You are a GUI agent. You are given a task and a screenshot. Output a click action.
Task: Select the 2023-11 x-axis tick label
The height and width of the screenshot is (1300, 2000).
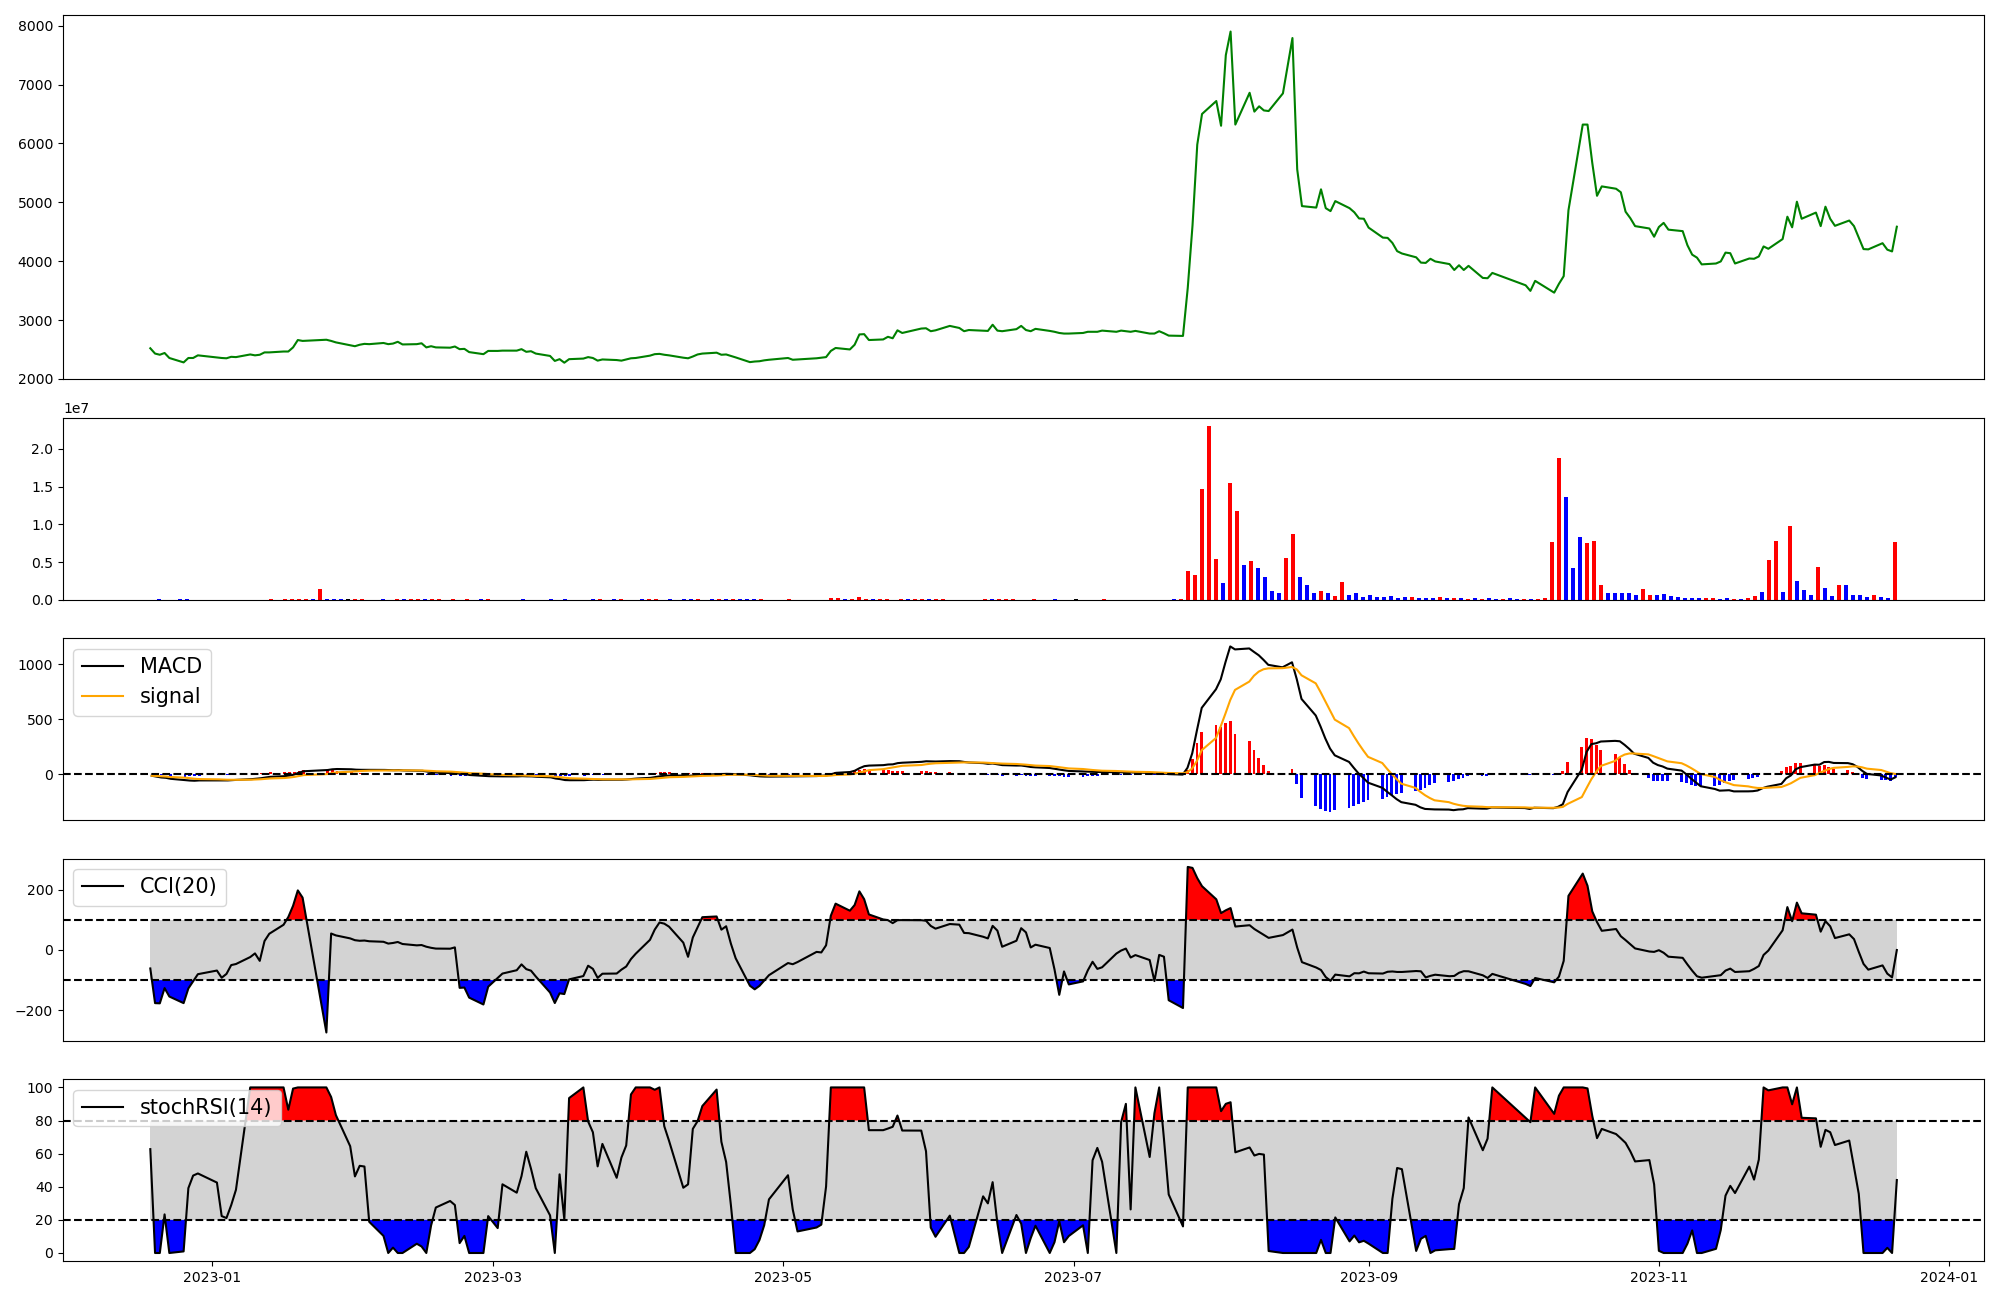[x=1659, y=1277]
